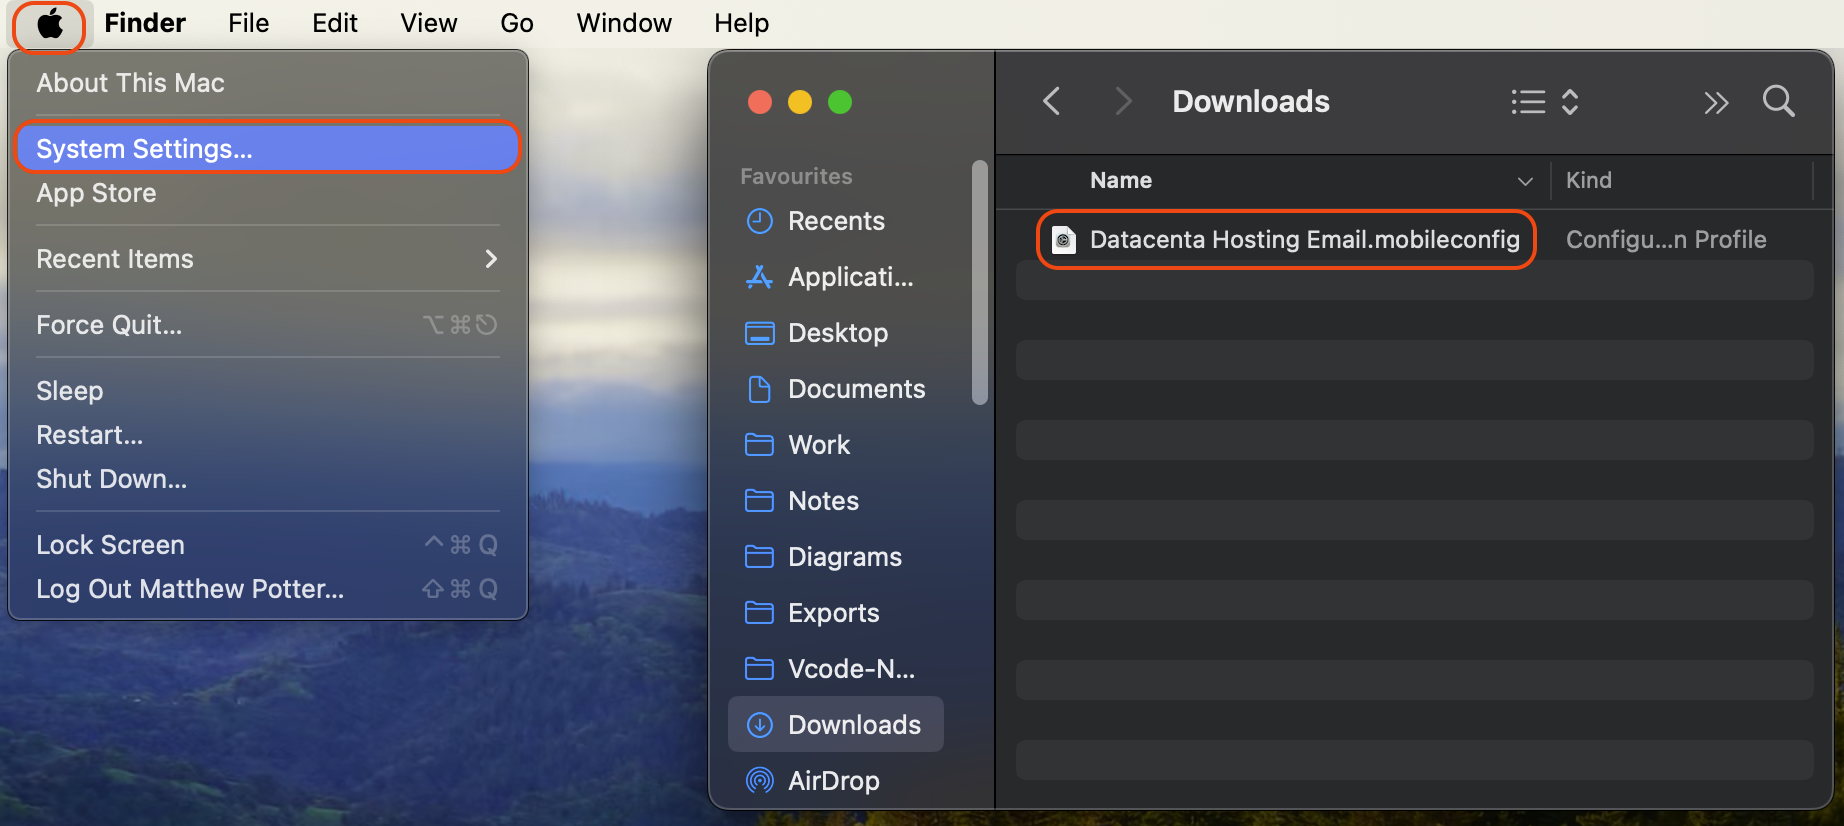Select Recents label in the sidebar

[837, 221]
